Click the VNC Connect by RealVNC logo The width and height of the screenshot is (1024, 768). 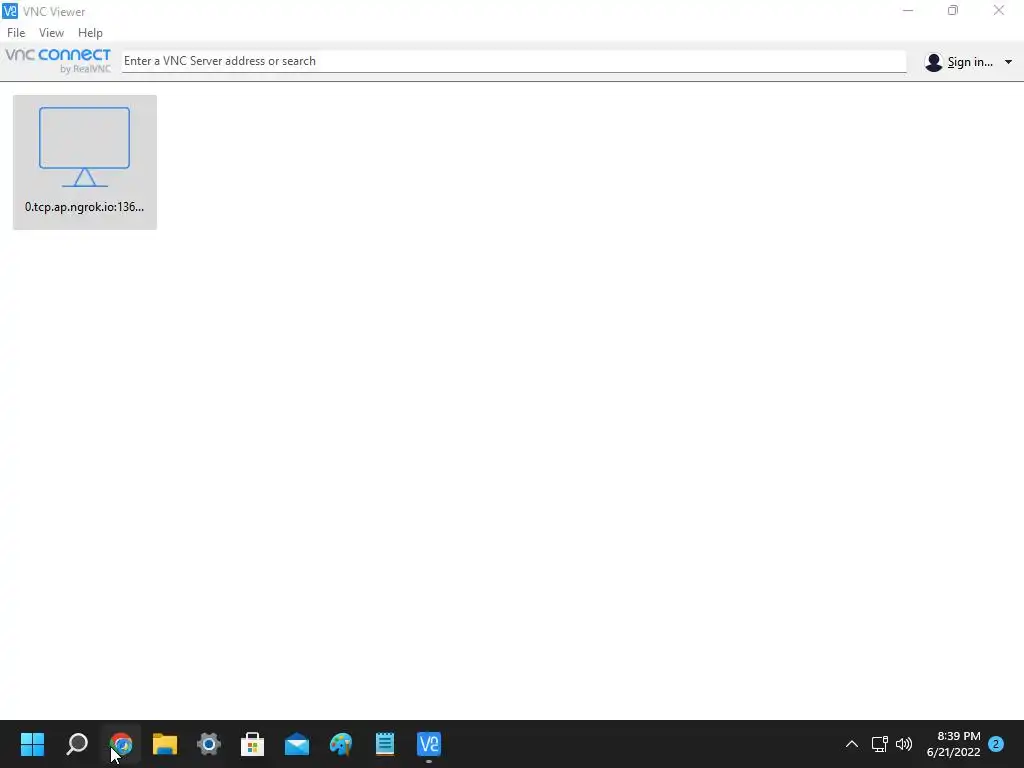coord(58,60)
